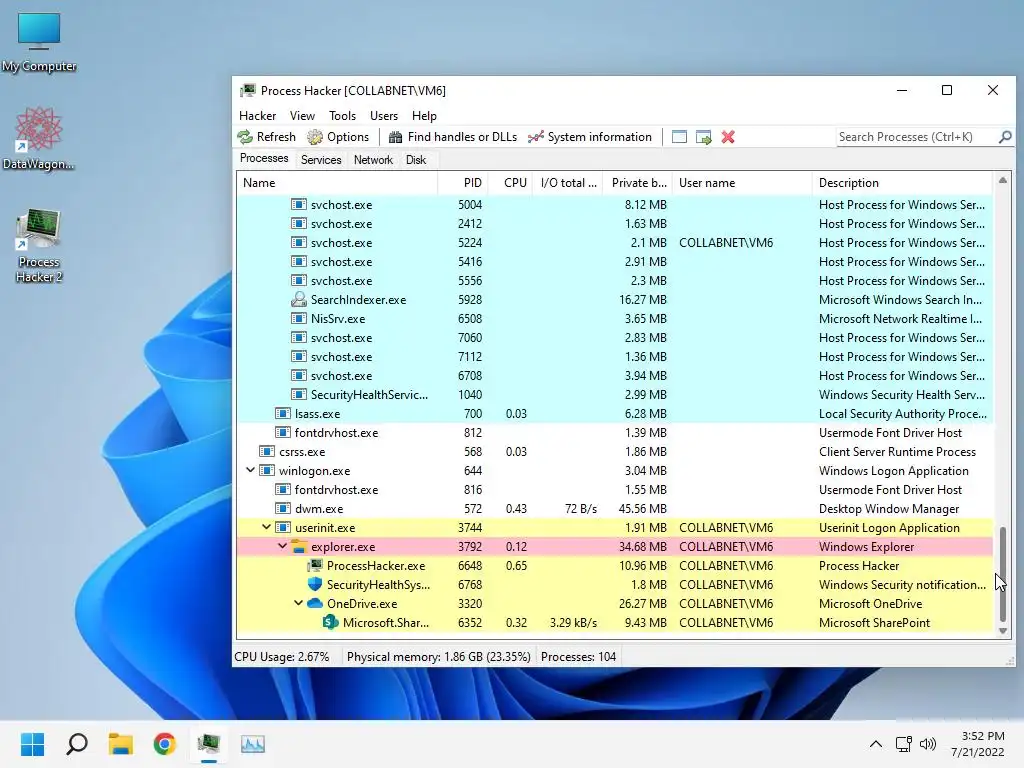The height and width of the screenshot is (768, 1024).
Task: Click the Microsoft.Shar... SharePoint icon
Action: (330, 622)
